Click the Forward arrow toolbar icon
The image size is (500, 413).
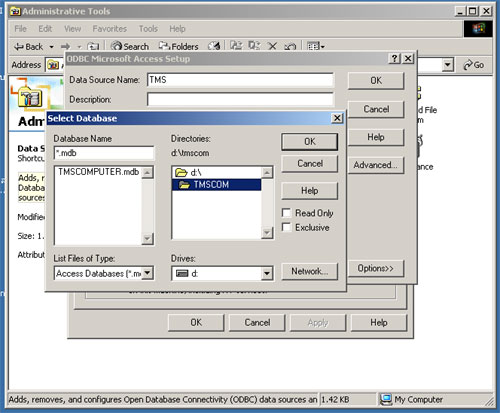tap(66, 47)
